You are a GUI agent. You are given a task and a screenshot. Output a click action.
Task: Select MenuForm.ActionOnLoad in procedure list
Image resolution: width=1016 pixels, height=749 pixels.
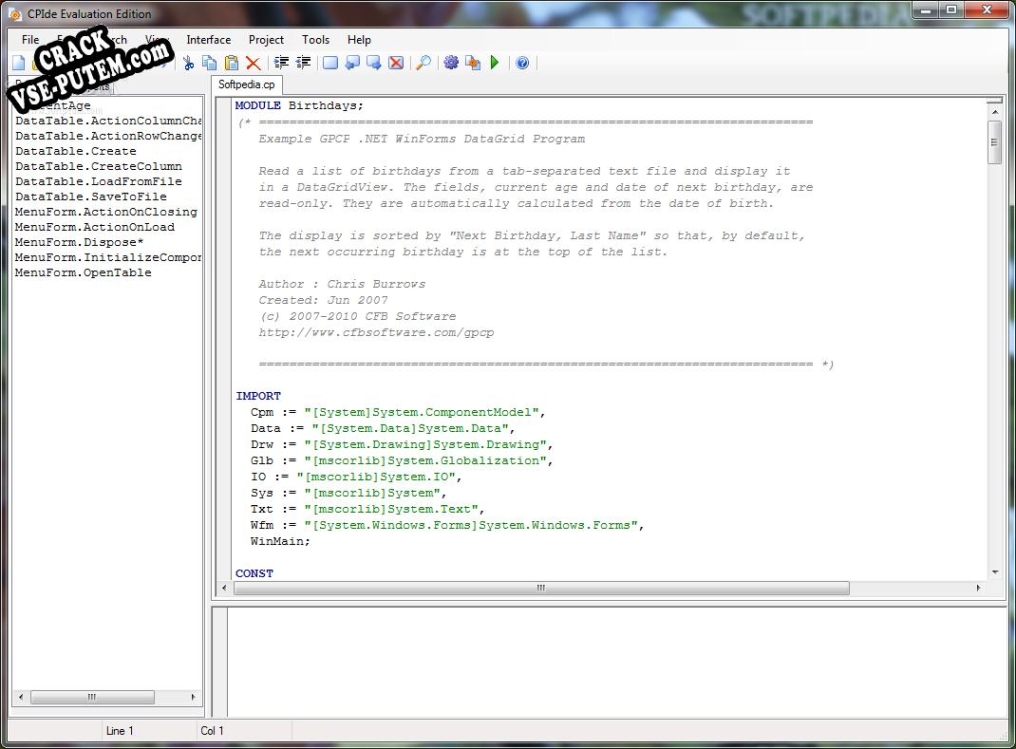tap(95, 227)
